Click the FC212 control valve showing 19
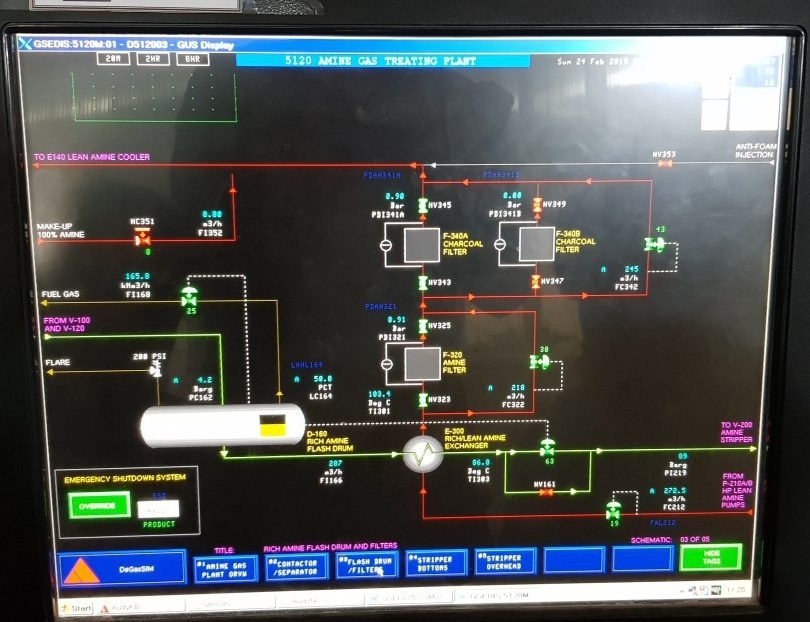 click(613, 511)
